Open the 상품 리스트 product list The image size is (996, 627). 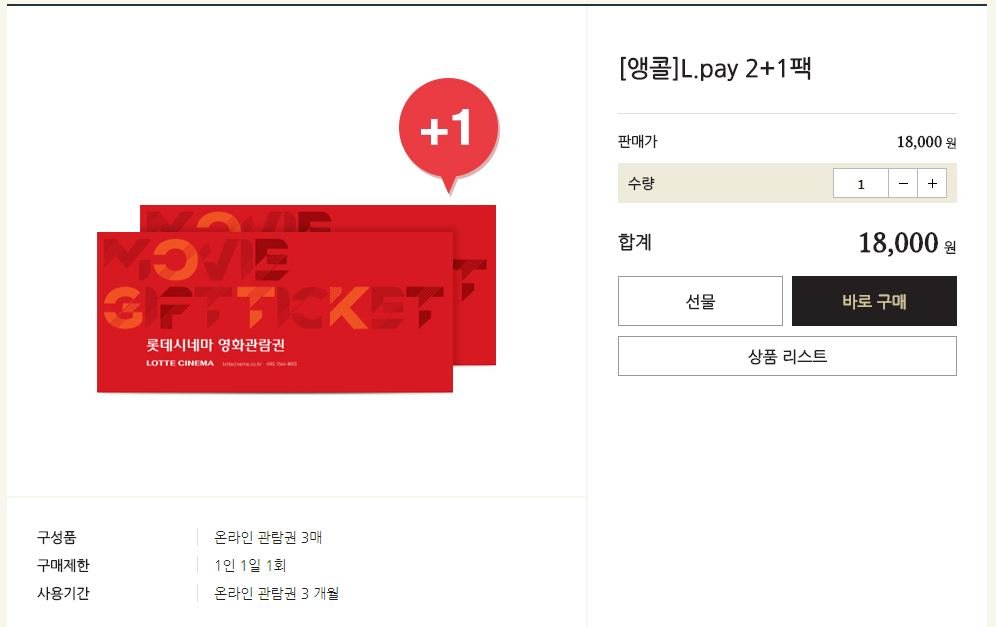click(x=787, y=356)
